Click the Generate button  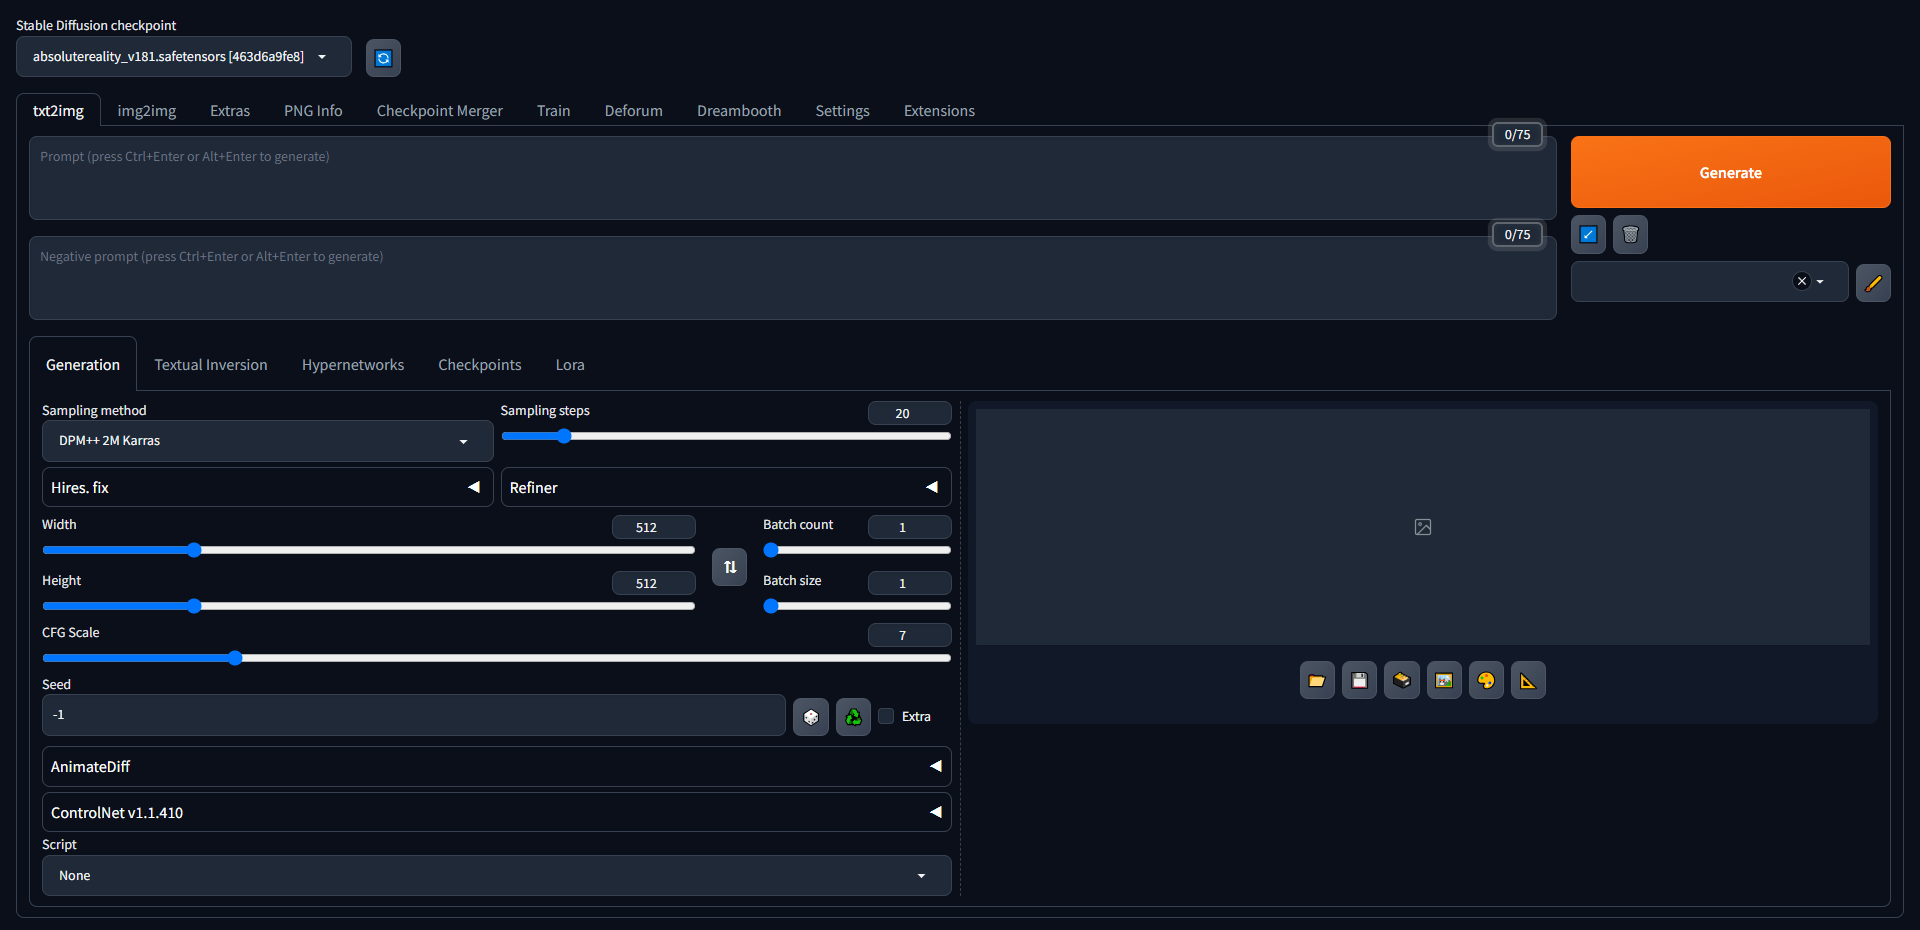(1730, 172)
